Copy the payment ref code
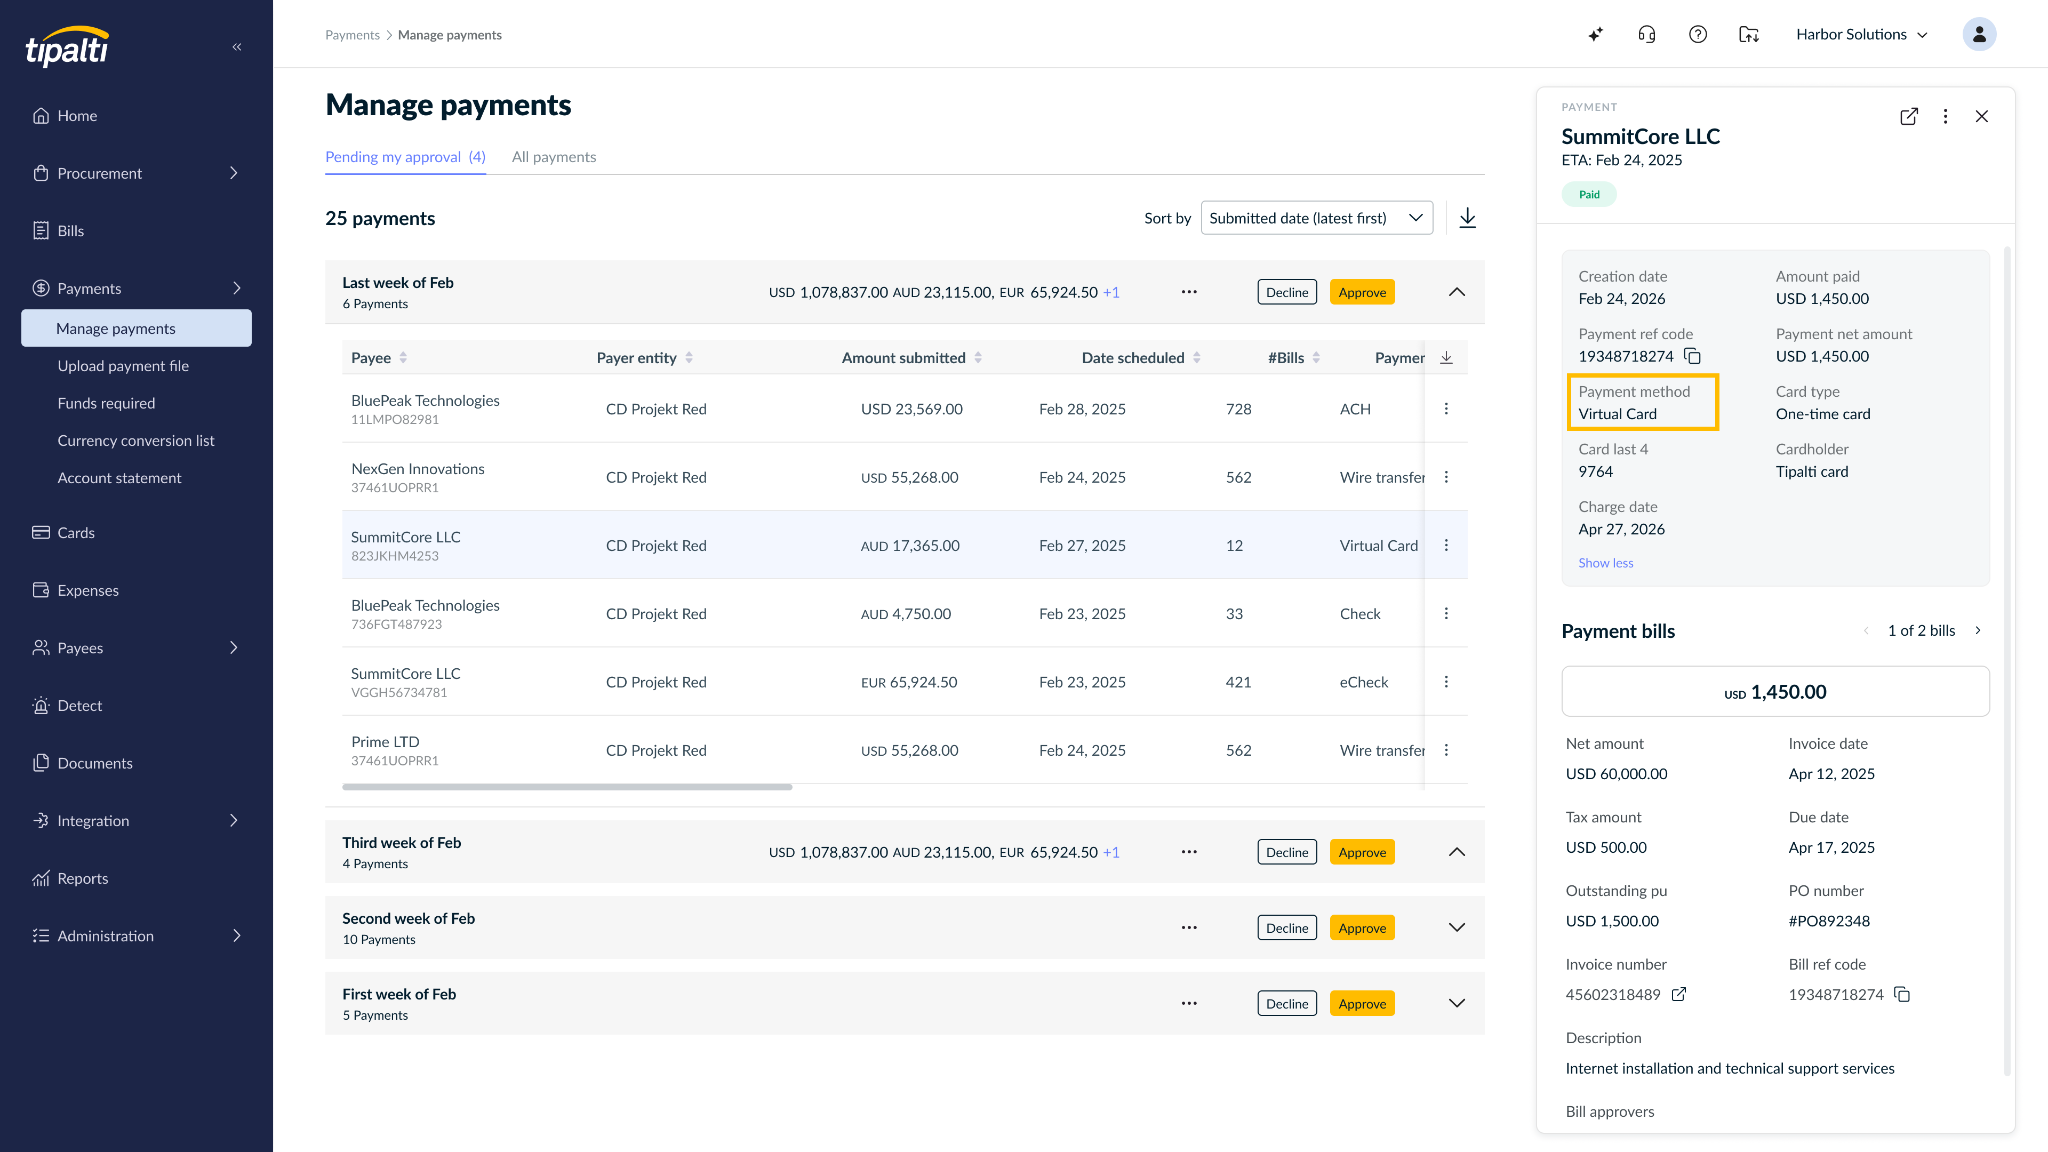The width and height of the screenshot is (2048, 1152). point(1693,356)
